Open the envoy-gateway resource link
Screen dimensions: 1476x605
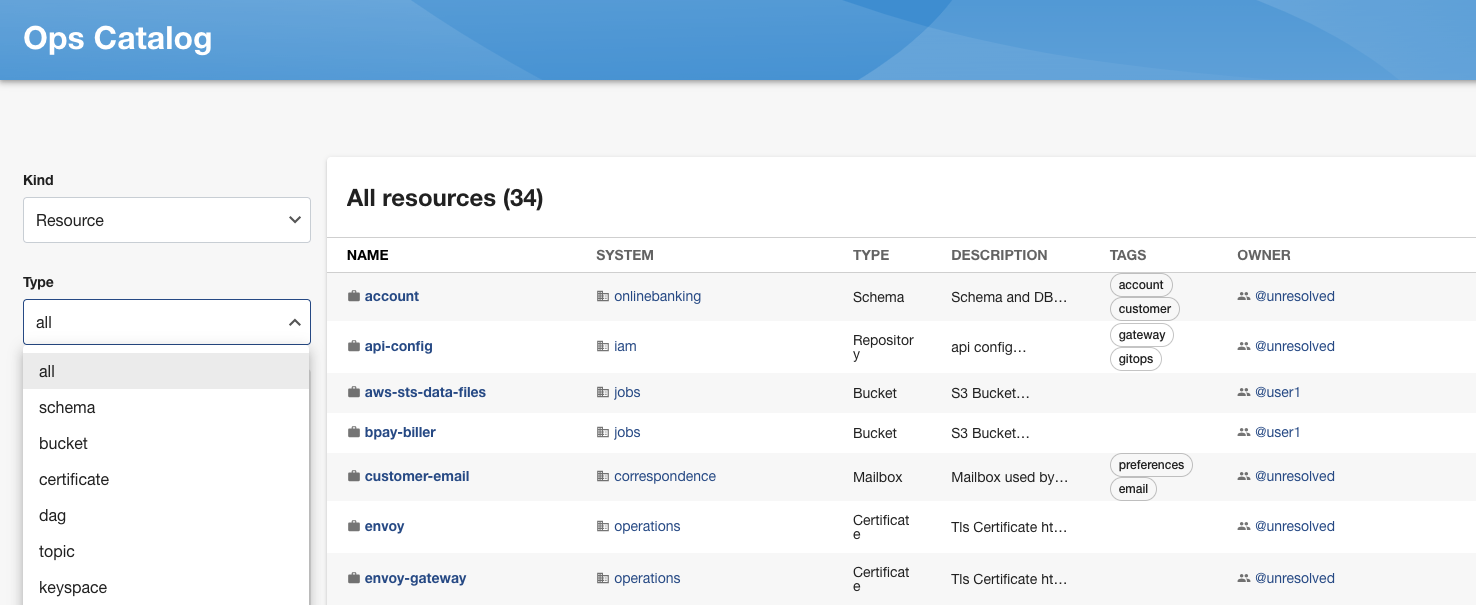[x=415, y=578]
